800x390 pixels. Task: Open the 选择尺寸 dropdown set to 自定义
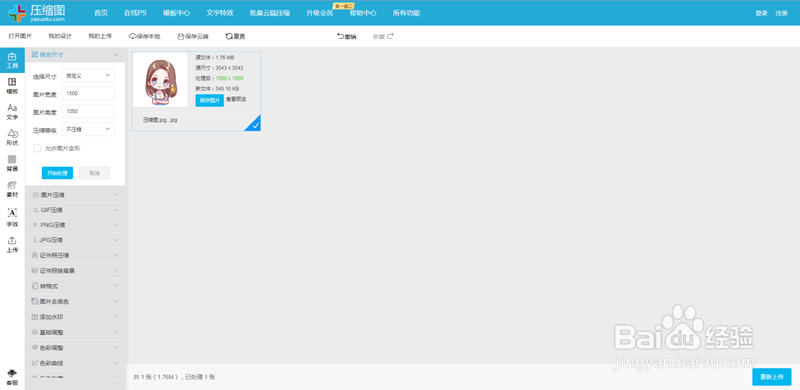click(x=88, y=76)
